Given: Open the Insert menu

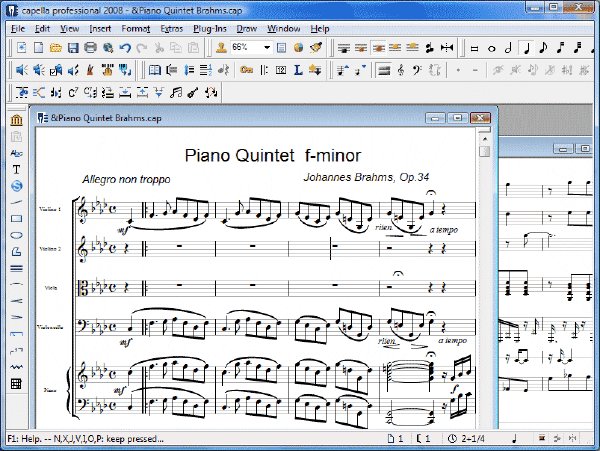Looking at the screenshot, I should (100, 29).
